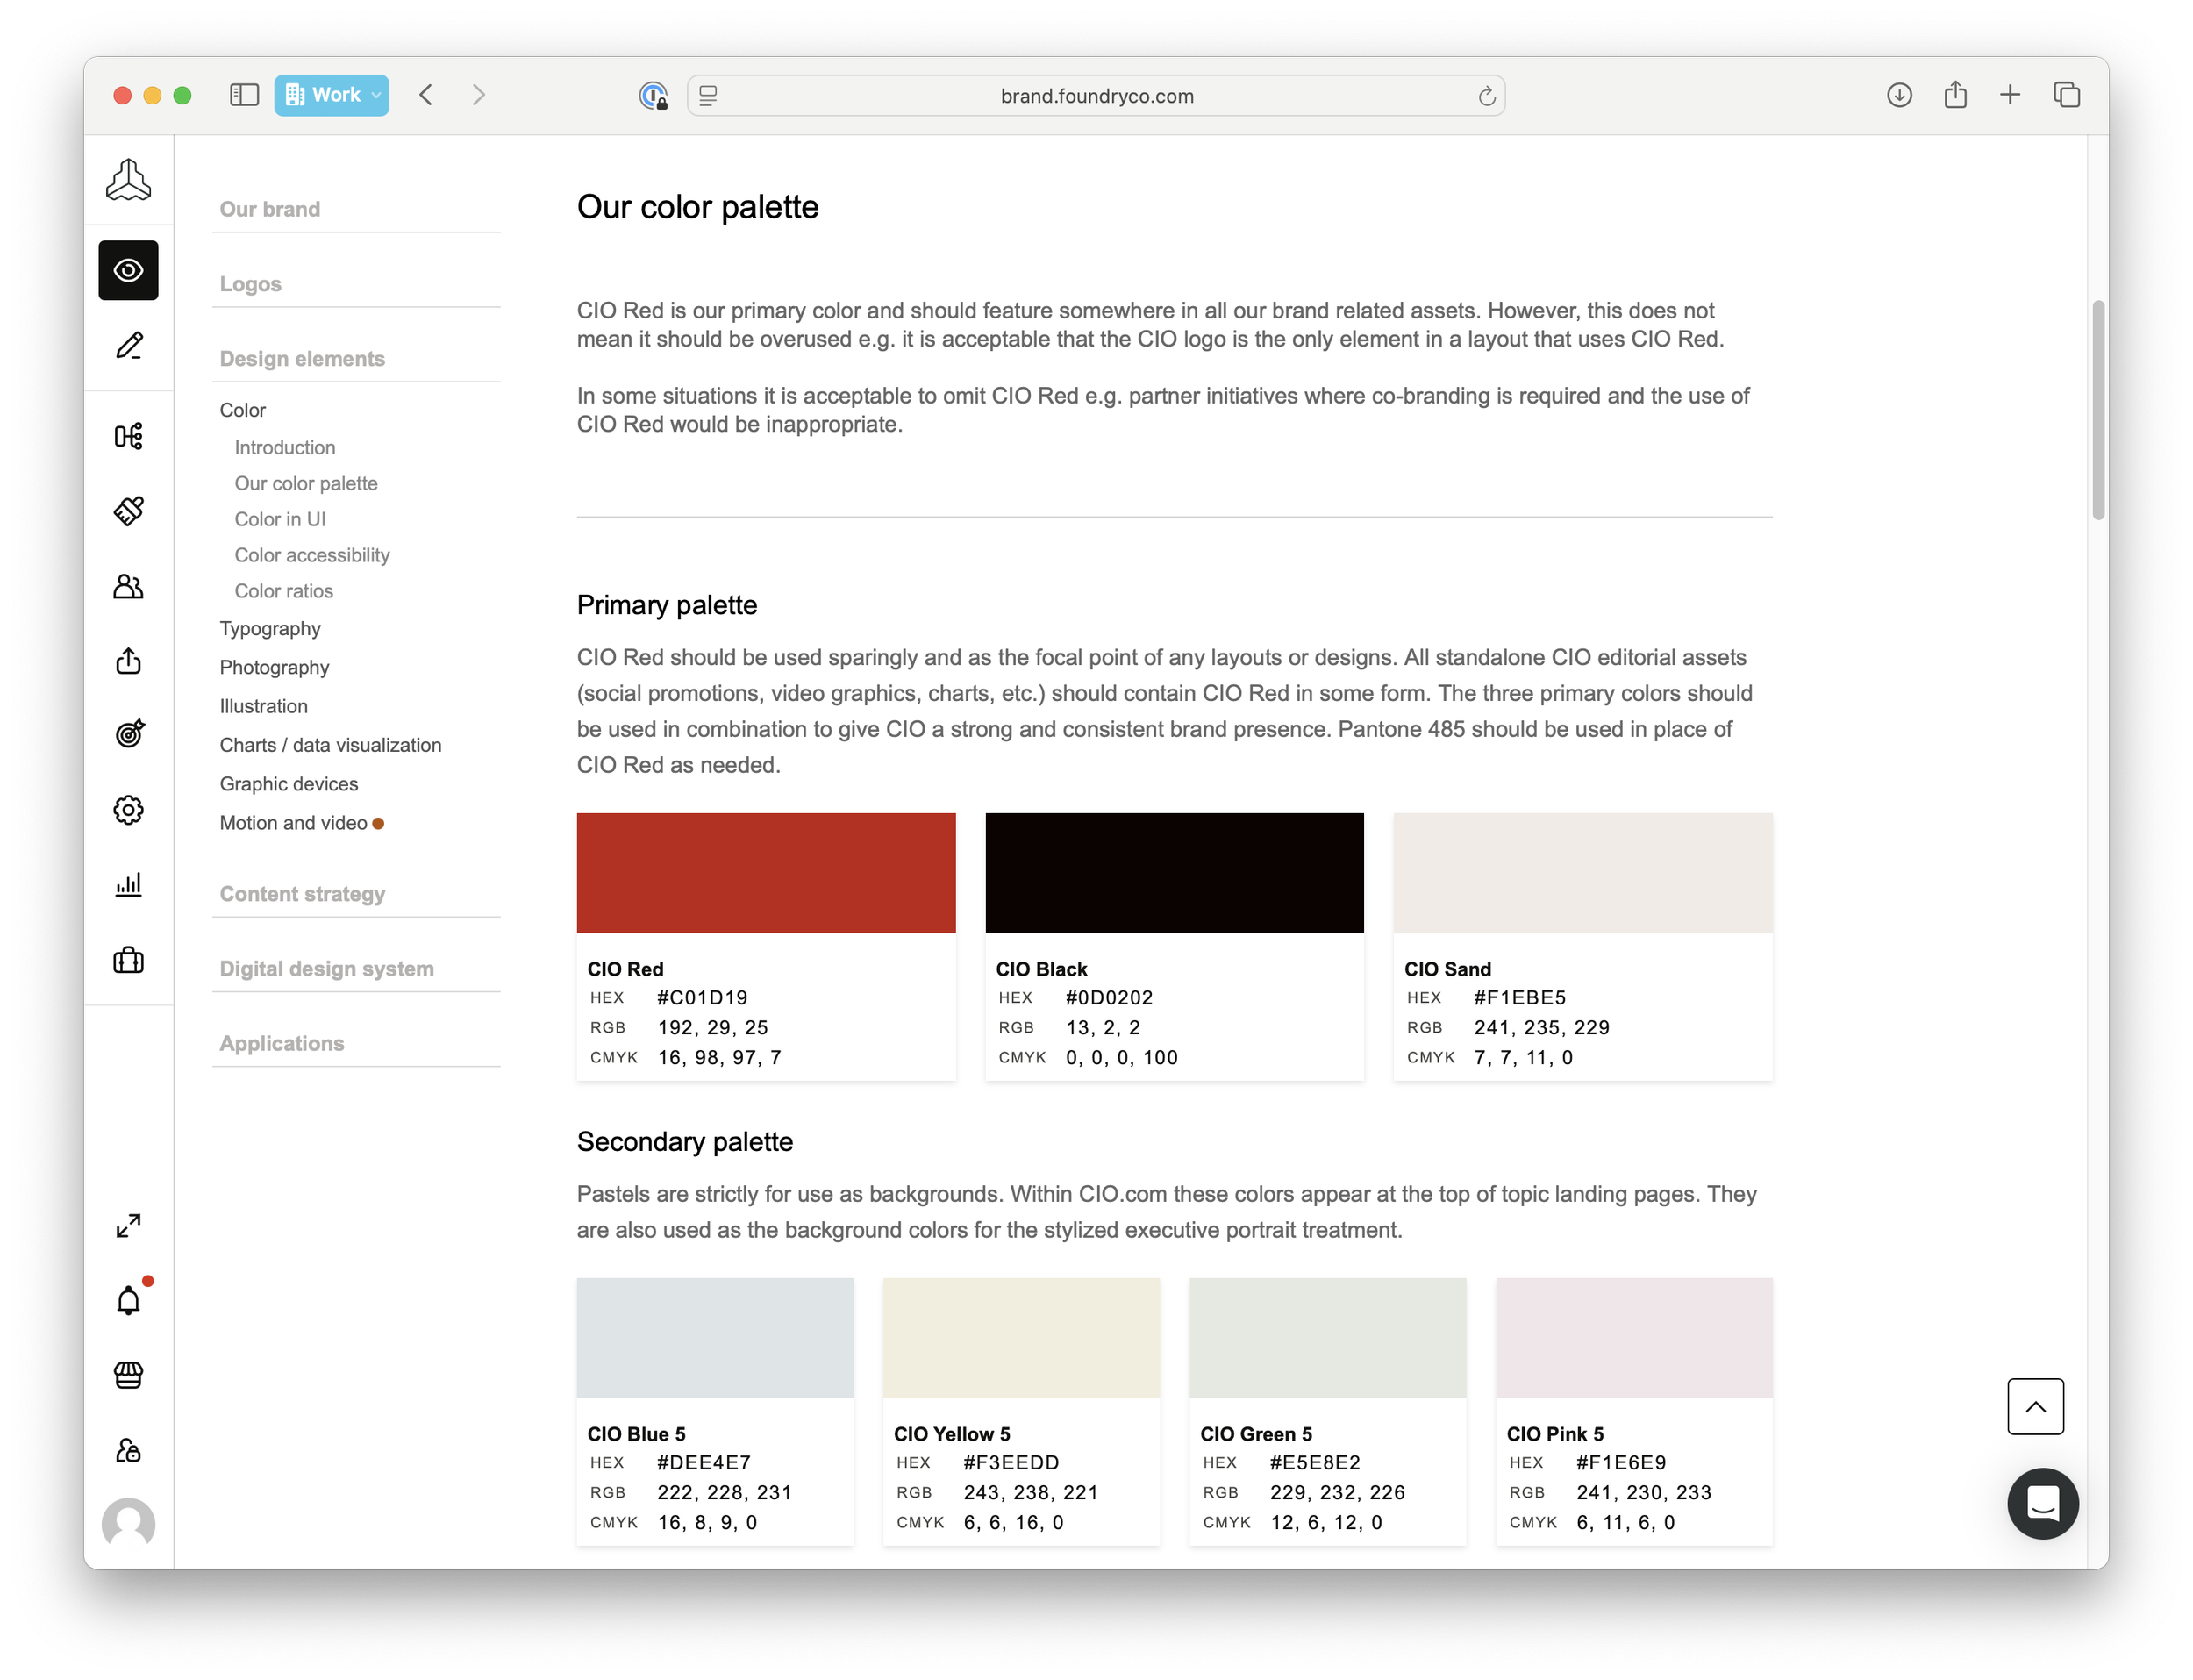Open the Typography menu item
The width and height of the screenshot is (2193, 1680).
tap(270, 628)
